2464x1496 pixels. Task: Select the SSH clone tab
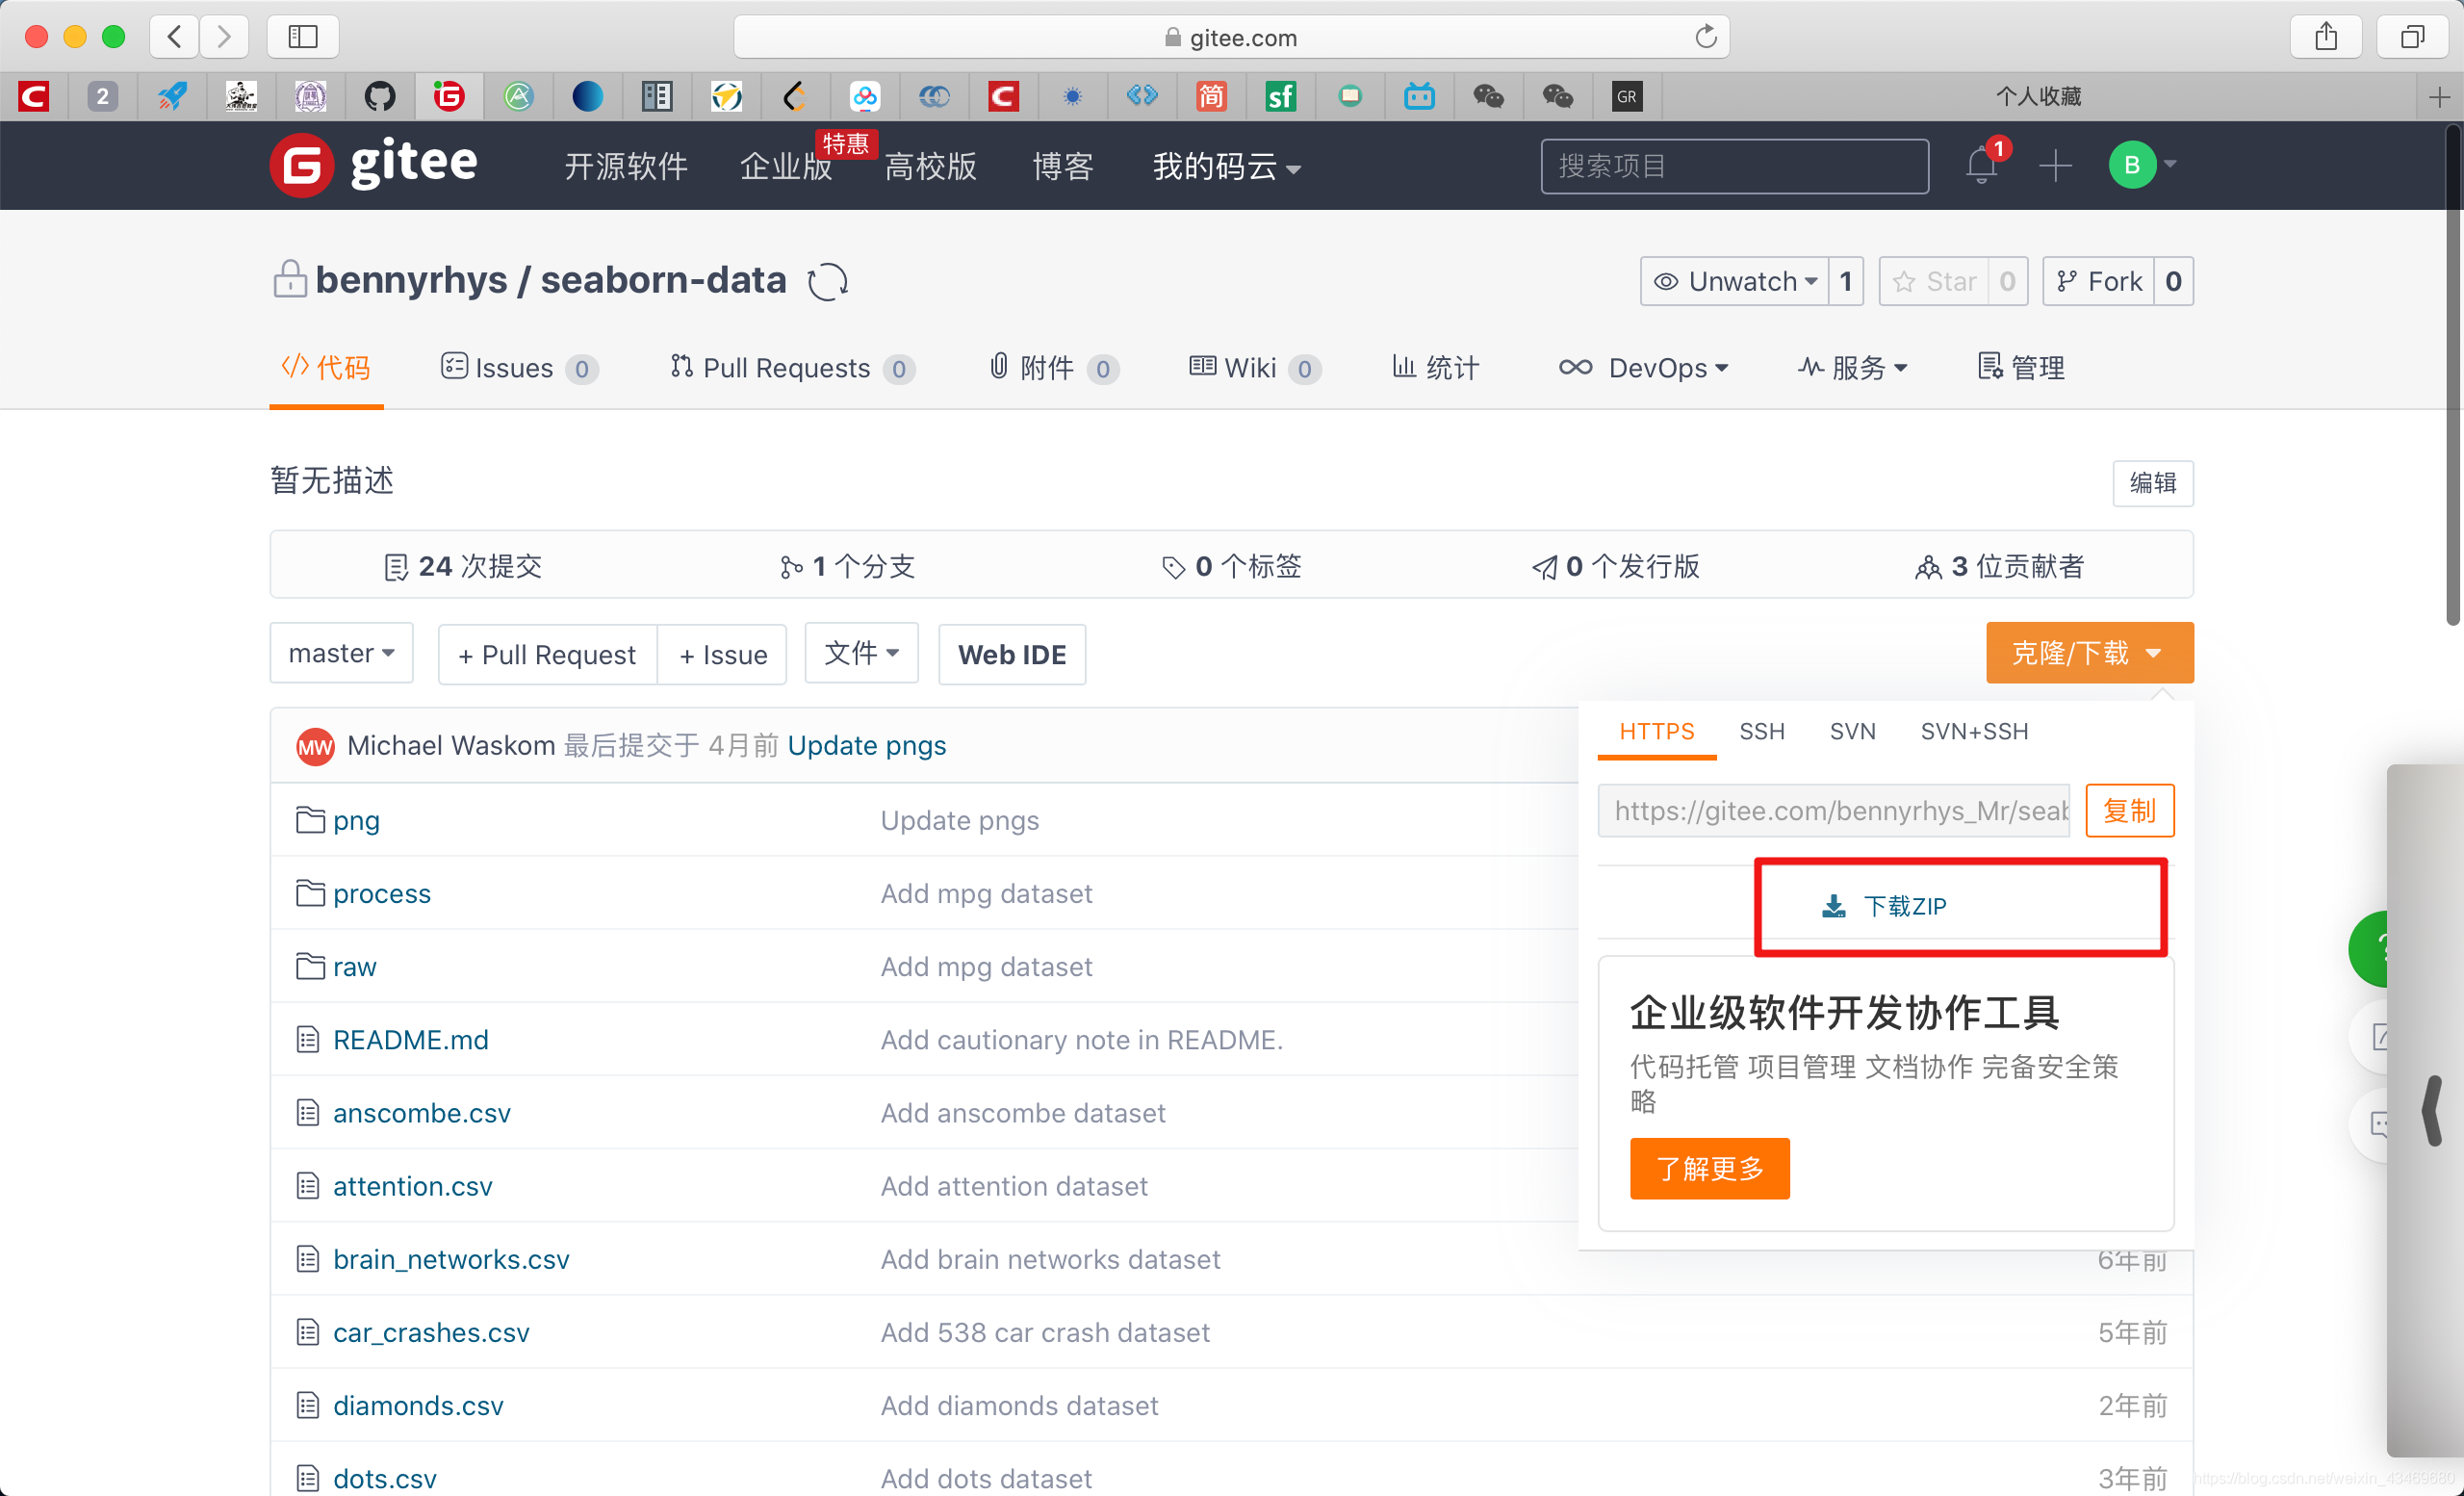pyautogui.click(x=1761, y=732)
